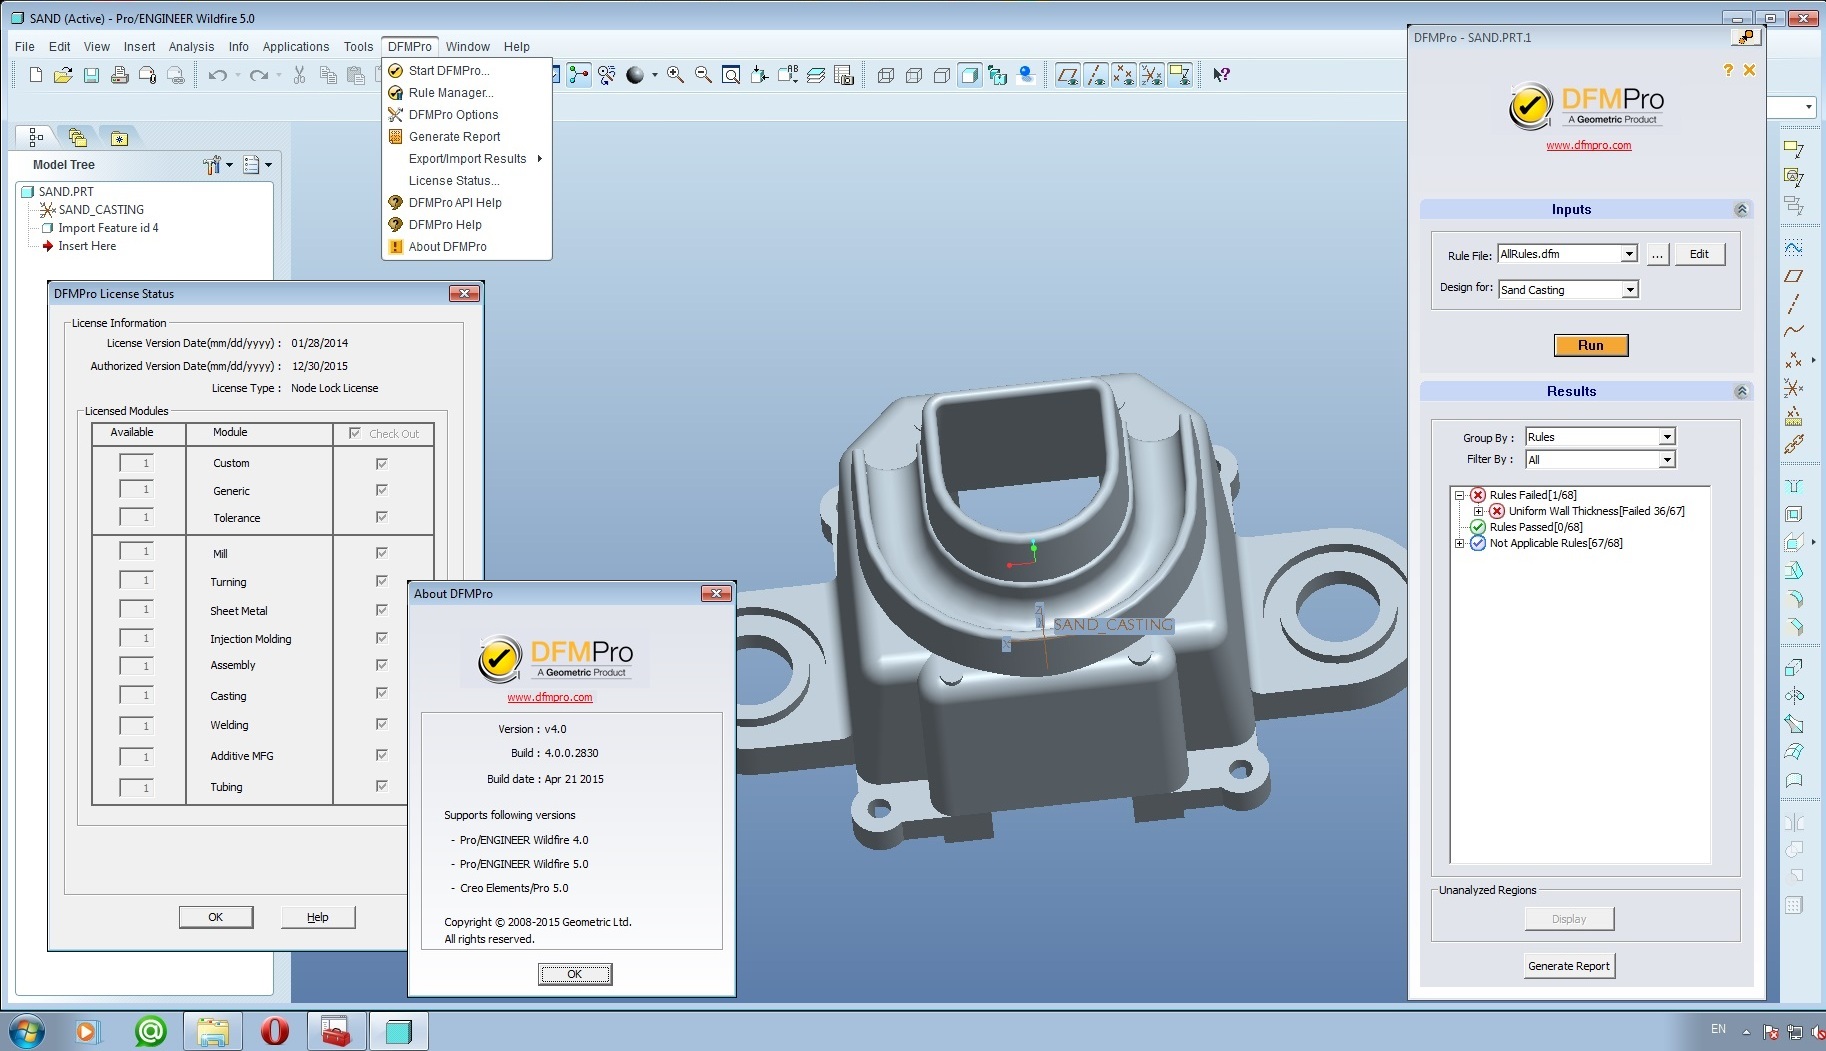The width and height of the screenshot is (1826, 1051).
Task: Toggle the Generic module checkbox
Action: 382,490
